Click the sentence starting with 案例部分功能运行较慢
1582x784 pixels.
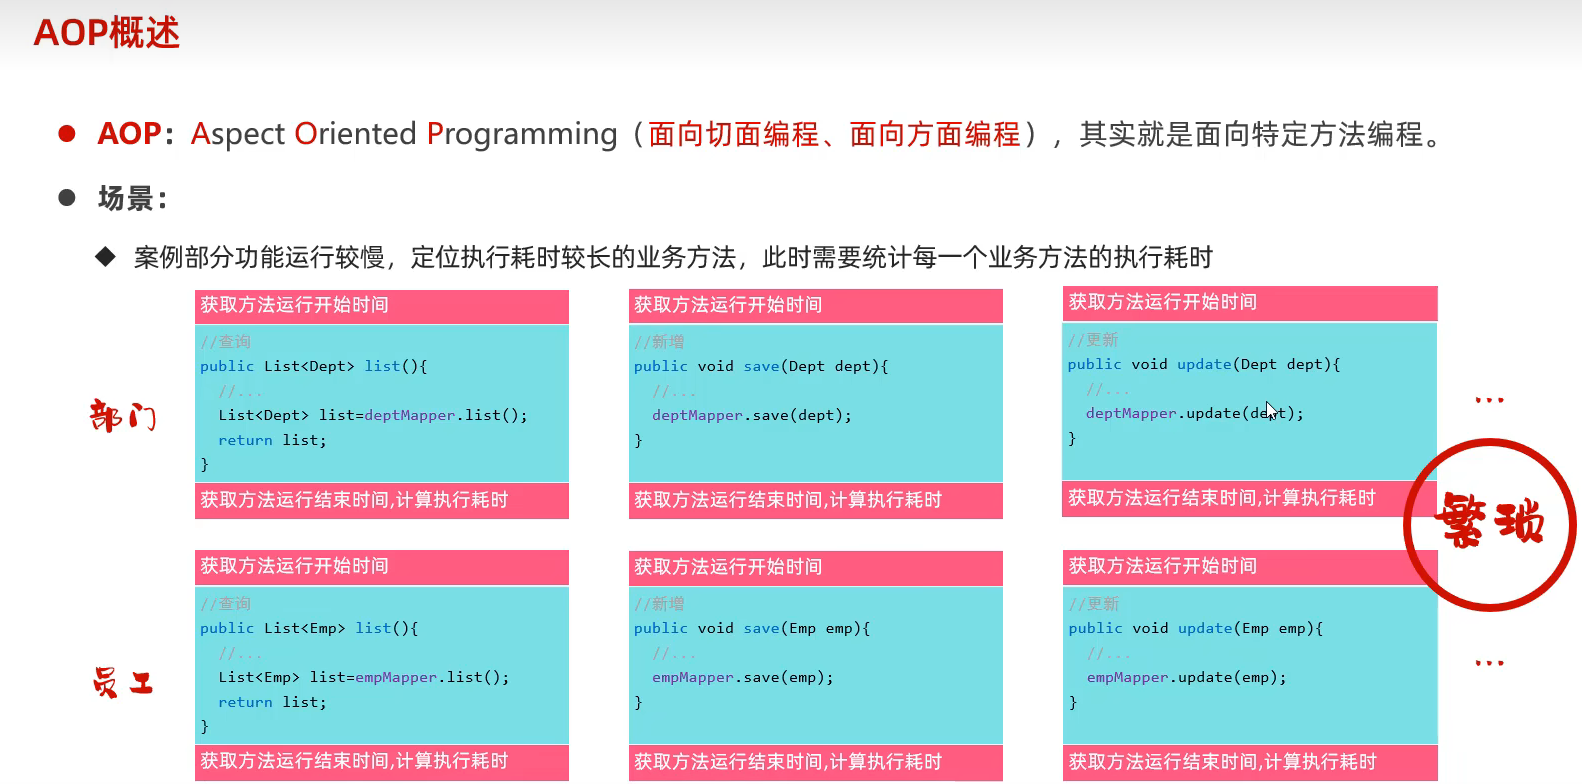click(672, 258)
